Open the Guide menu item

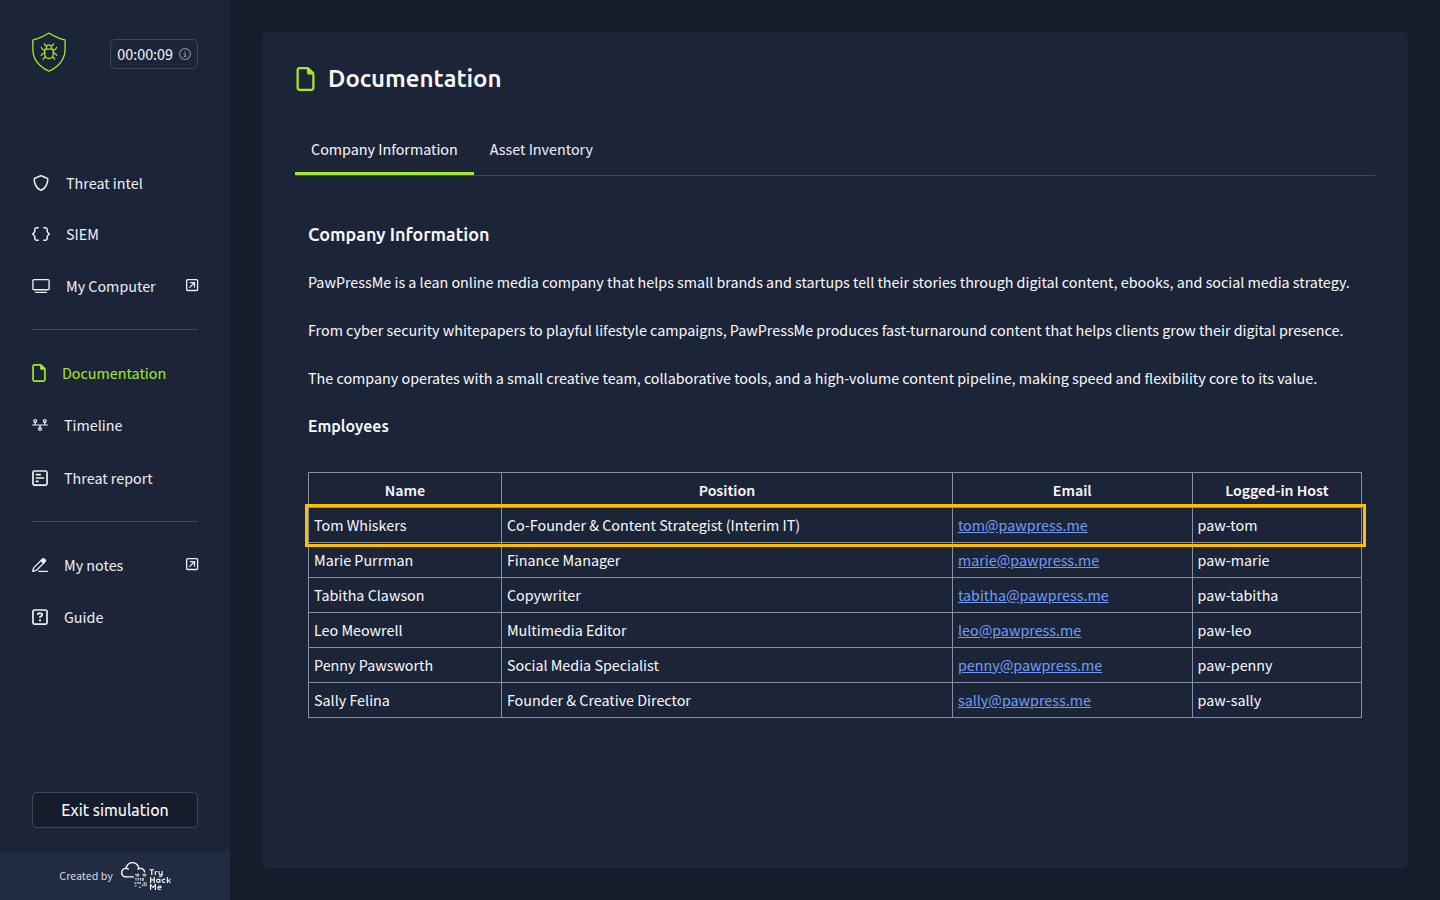(x=84, y=617)
